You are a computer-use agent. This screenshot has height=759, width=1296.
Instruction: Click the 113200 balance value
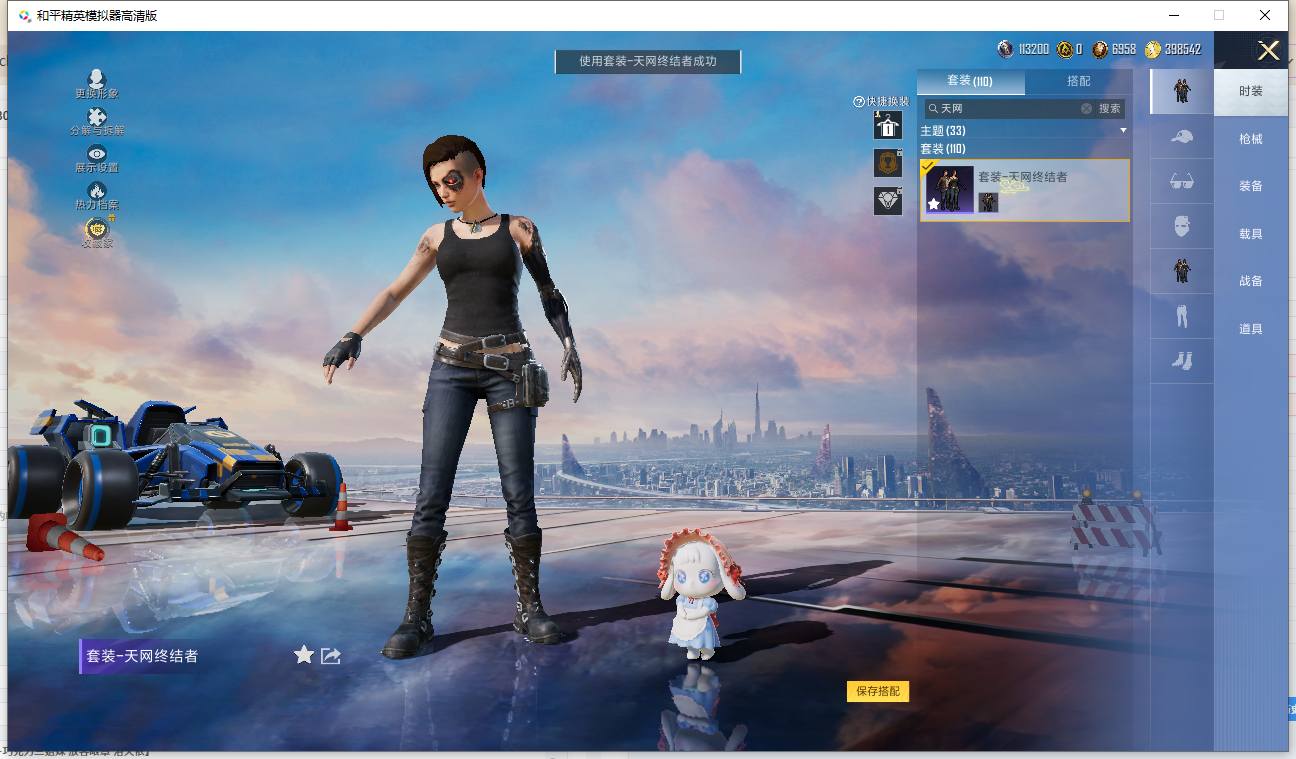coord(1034,49)
